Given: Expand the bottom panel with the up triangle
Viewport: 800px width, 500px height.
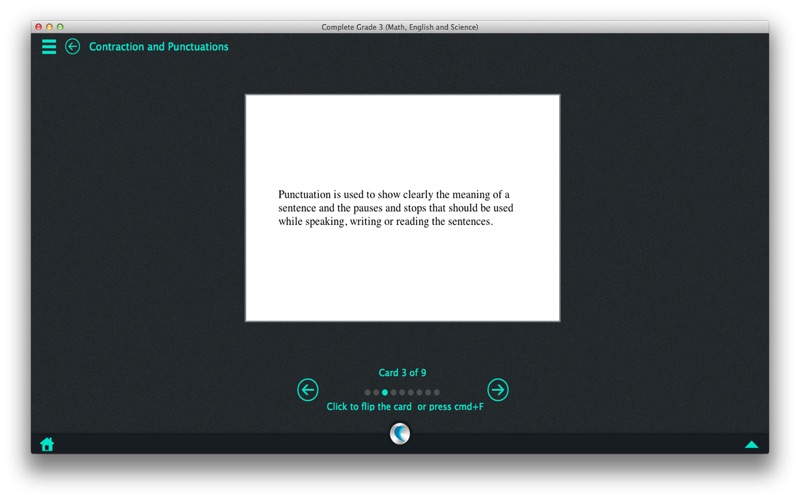Looking at the screenshot, I should tap(752, 444).
